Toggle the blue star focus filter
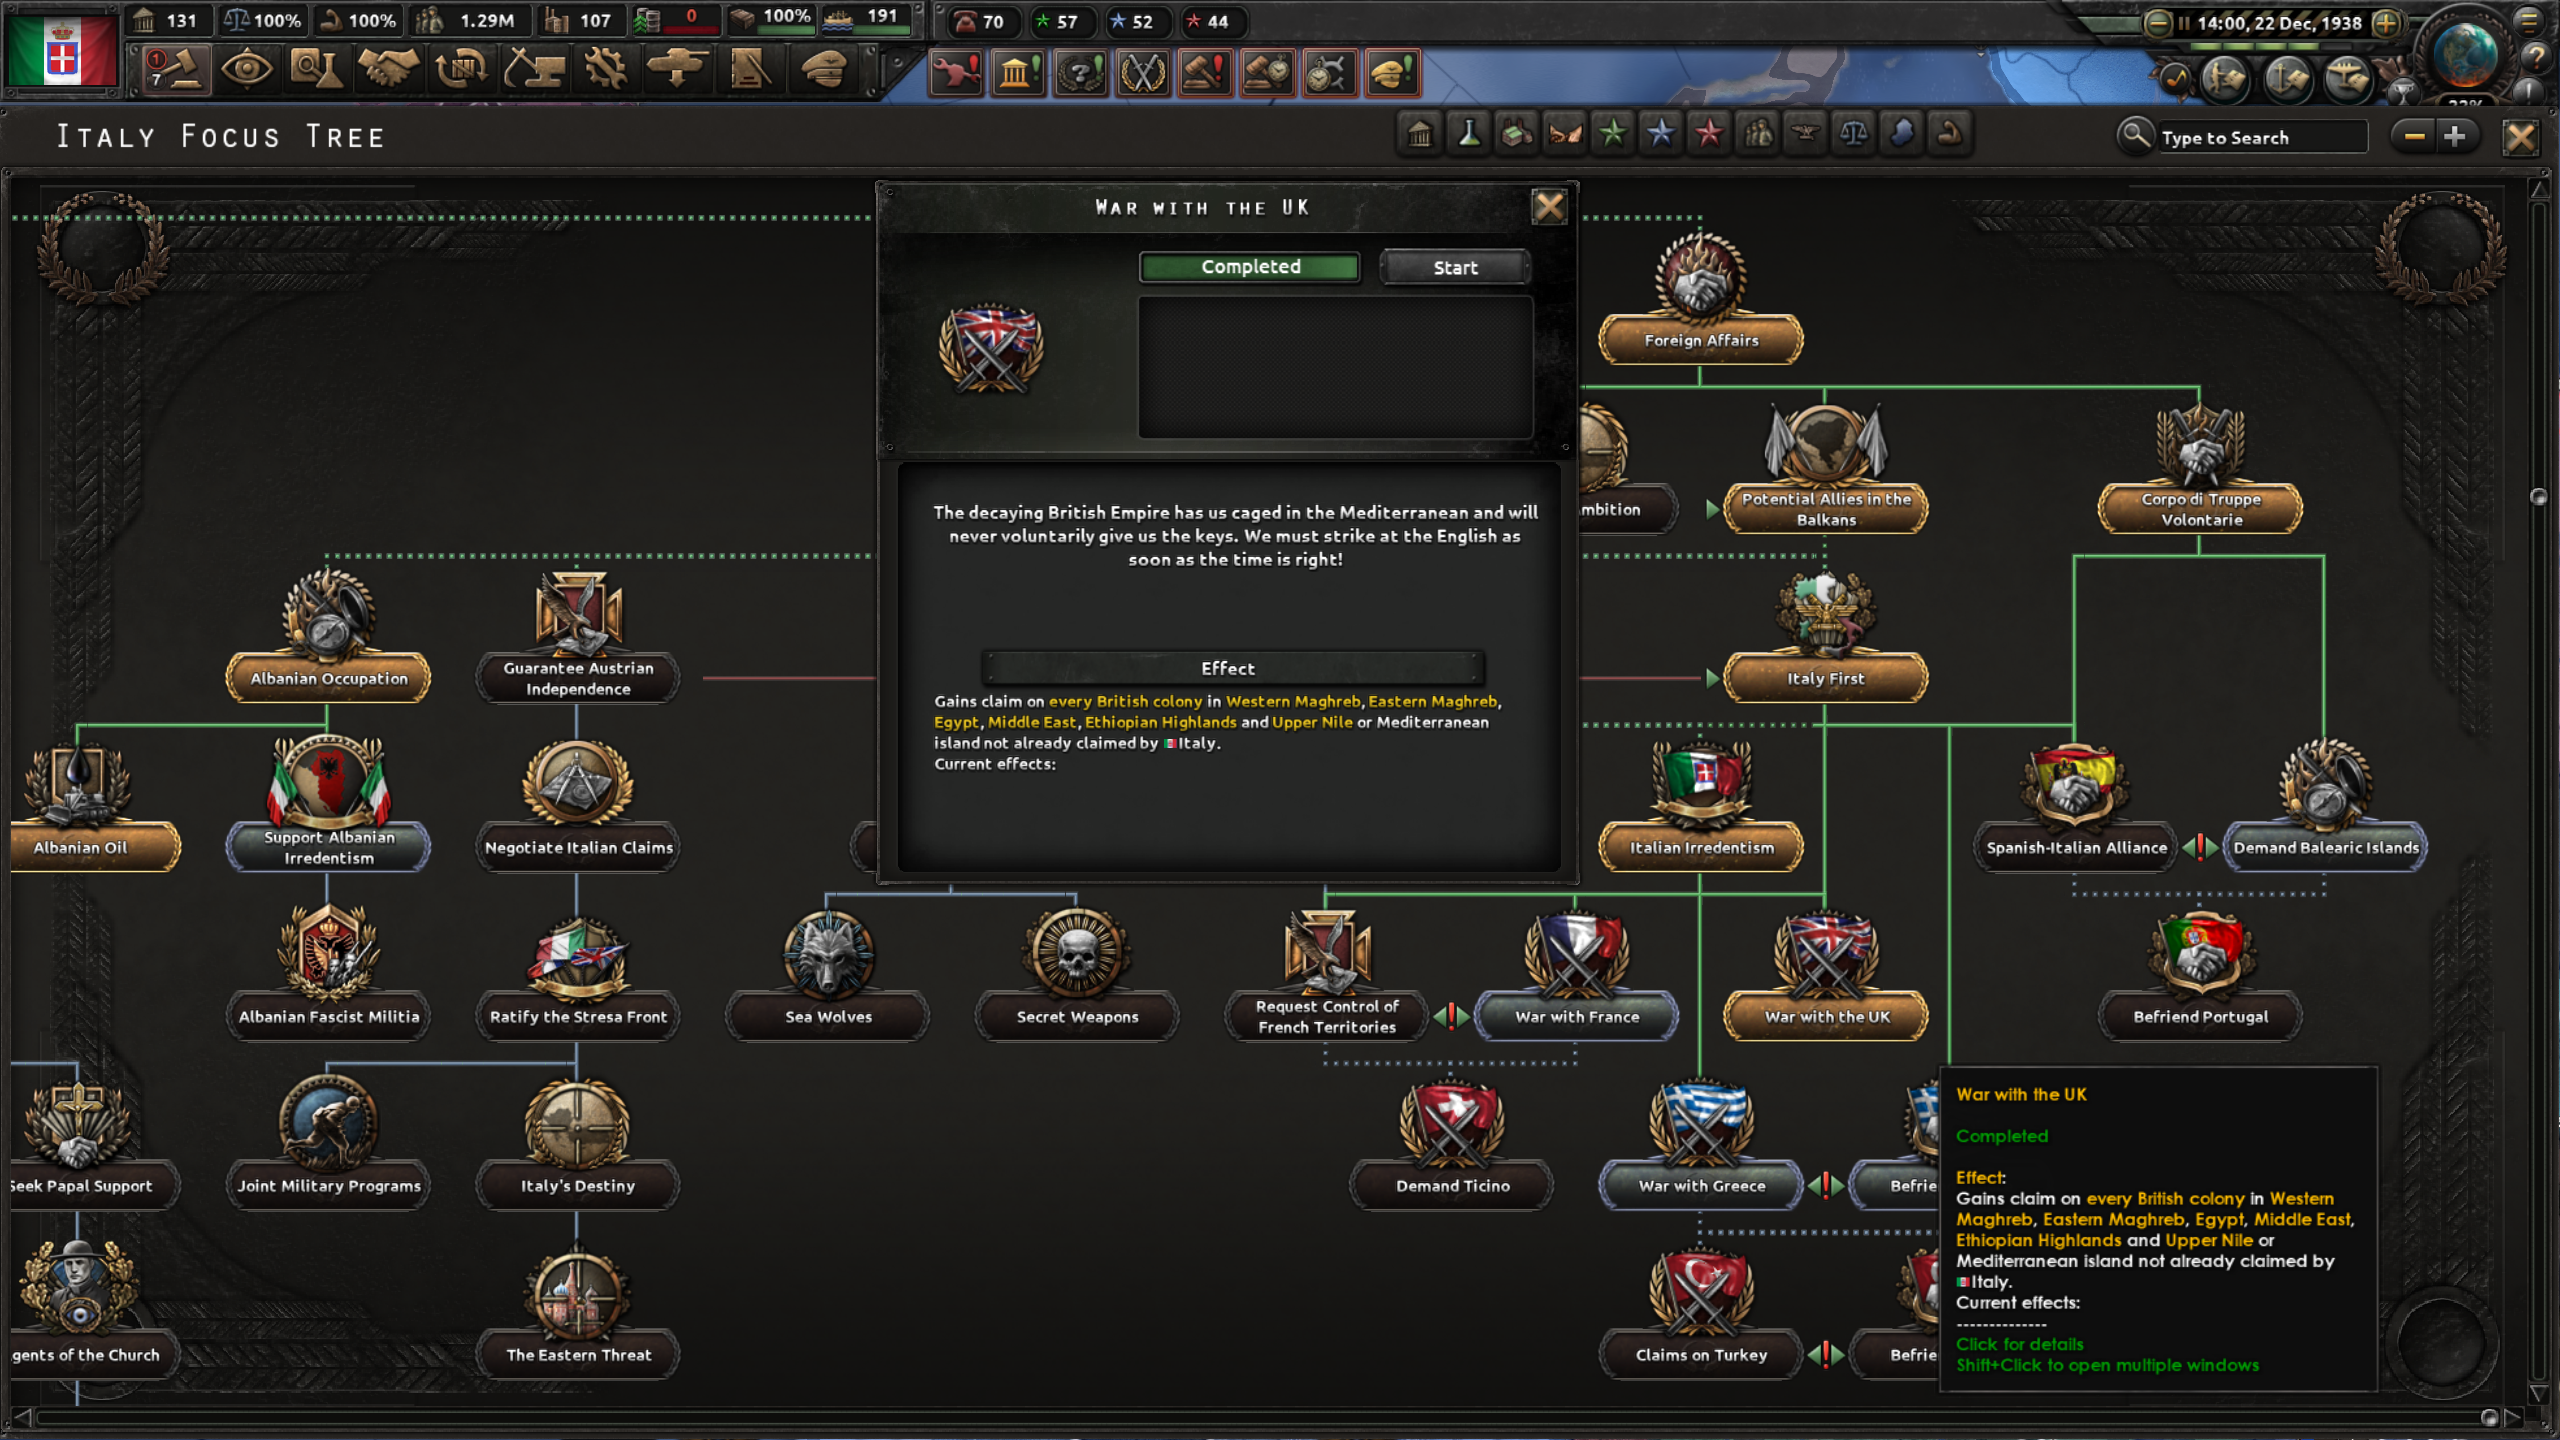Image resolution: width=2560 pixels, height=1440 pixels. tap(1660, 134)
